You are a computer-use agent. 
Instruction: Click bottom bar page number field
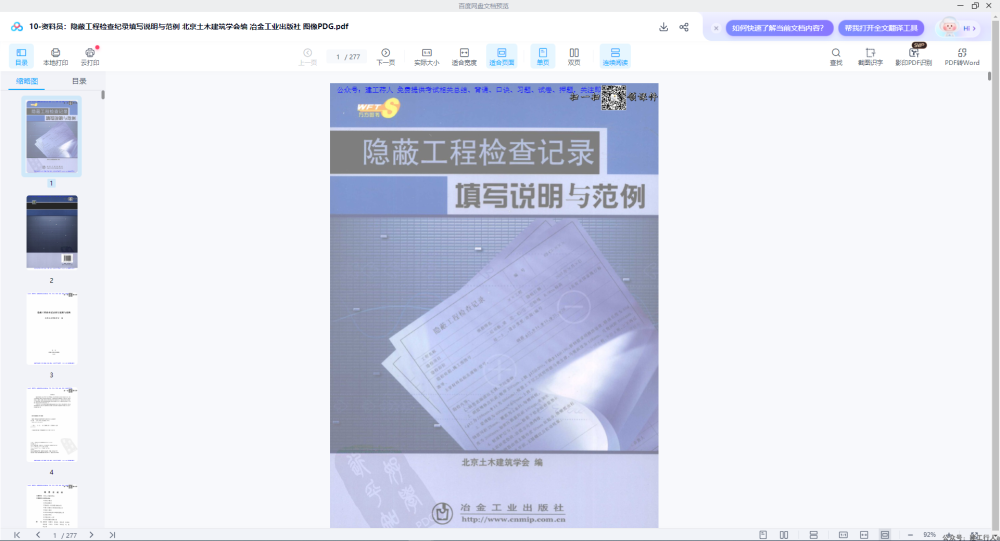tap(64, 535)
